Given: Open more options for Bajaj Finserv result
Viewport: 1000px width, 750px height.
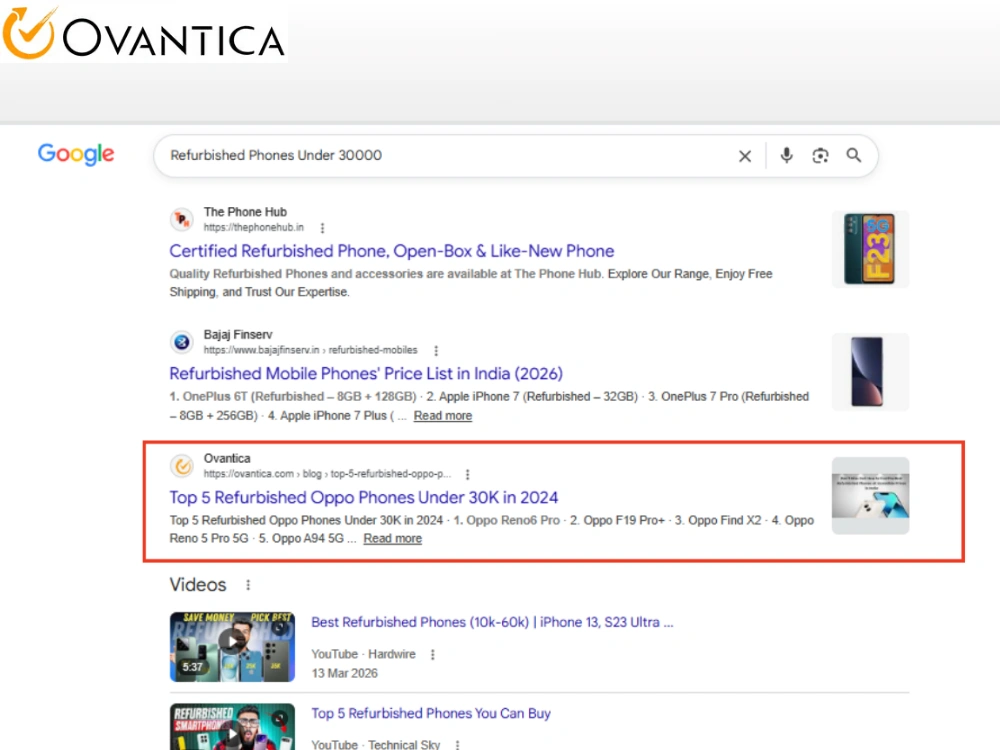Looking at the screenshot, I should 436,351.
